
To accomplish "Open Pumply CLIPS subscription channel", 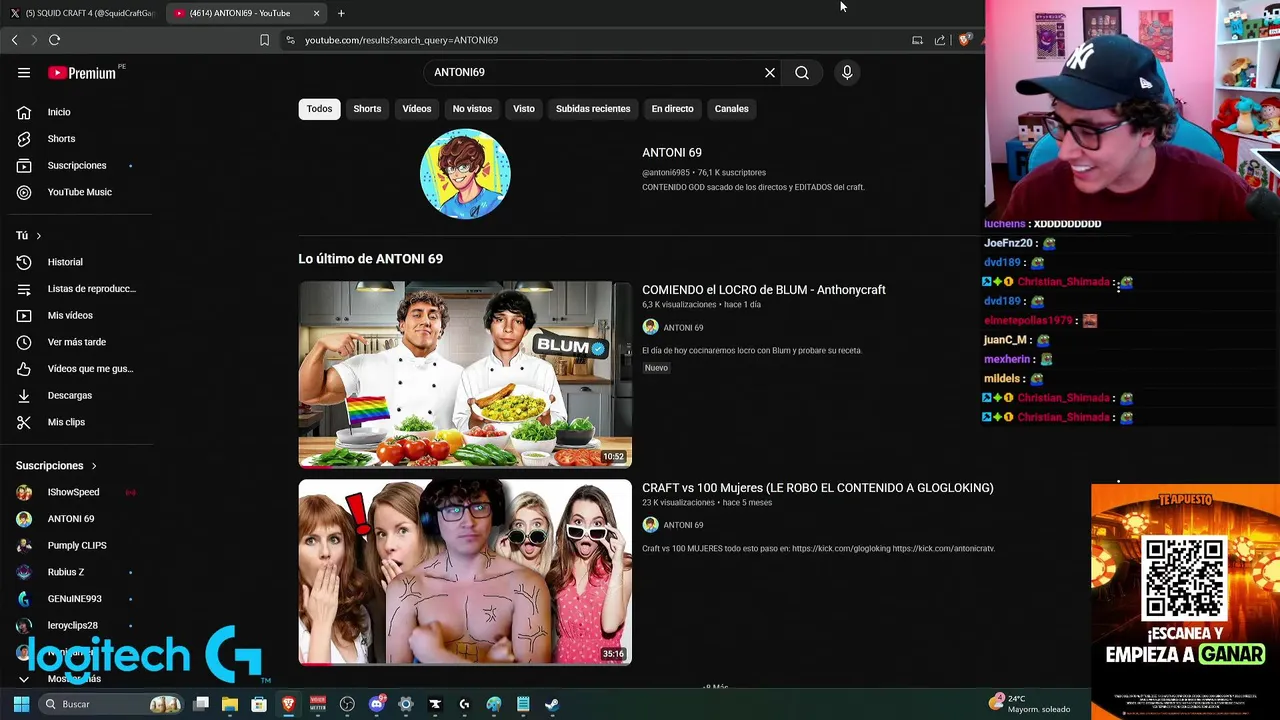I will (76, 545).
